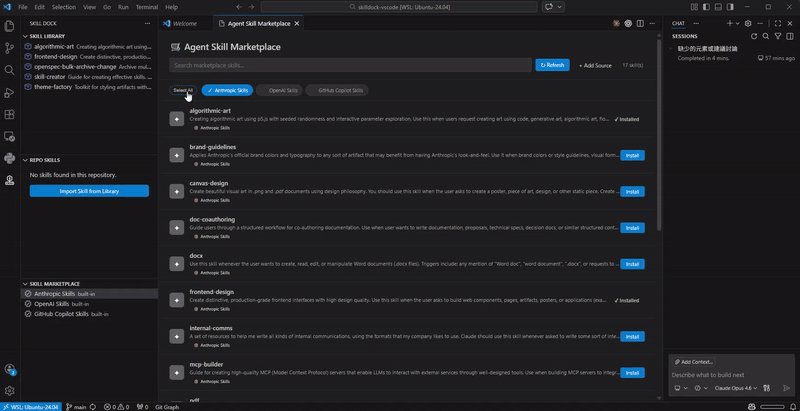Toggle primary side bar visibility
Image resolution: width=800 pixels, height=411 pixels.
click(706, 7)
